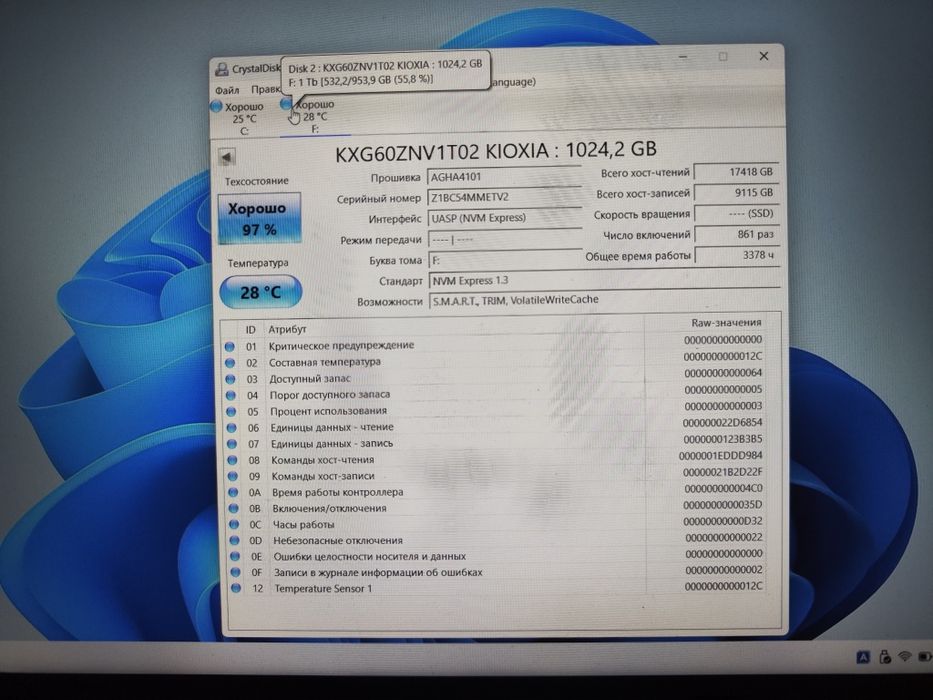Open the Правка menu
The height and width of the screenshot is (700, 933).
coord(265,89)
